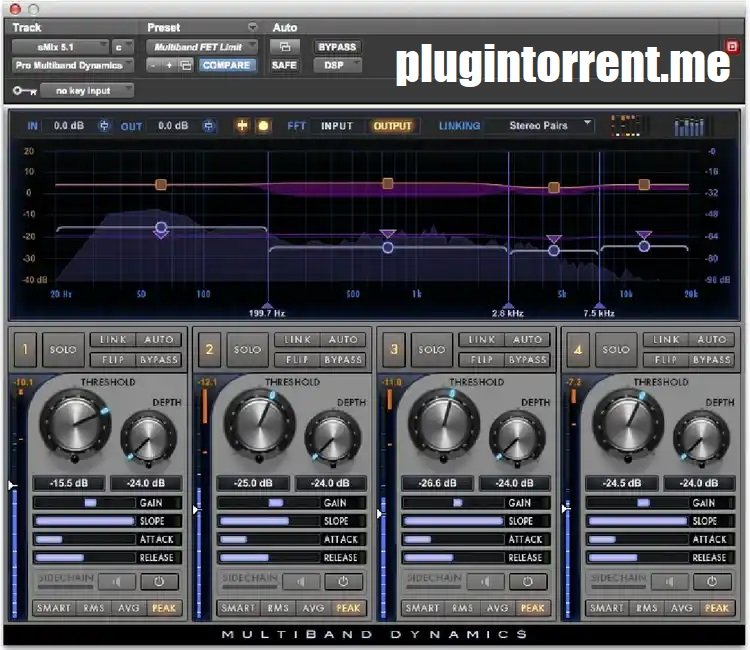Click band 2 sidechain listen speaker icon
Image resolution: width=750 pixels, height=650 pixels.
click(301, 582)
